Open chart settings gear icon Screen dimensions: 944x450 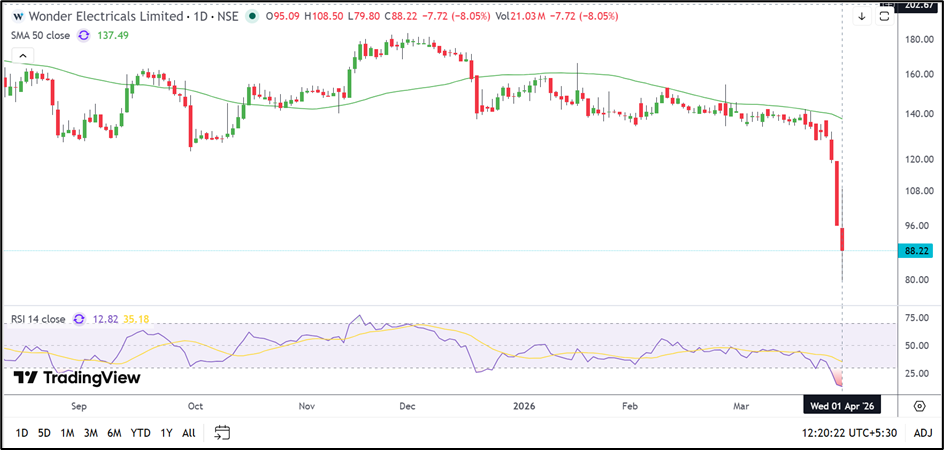click(919, 405)
